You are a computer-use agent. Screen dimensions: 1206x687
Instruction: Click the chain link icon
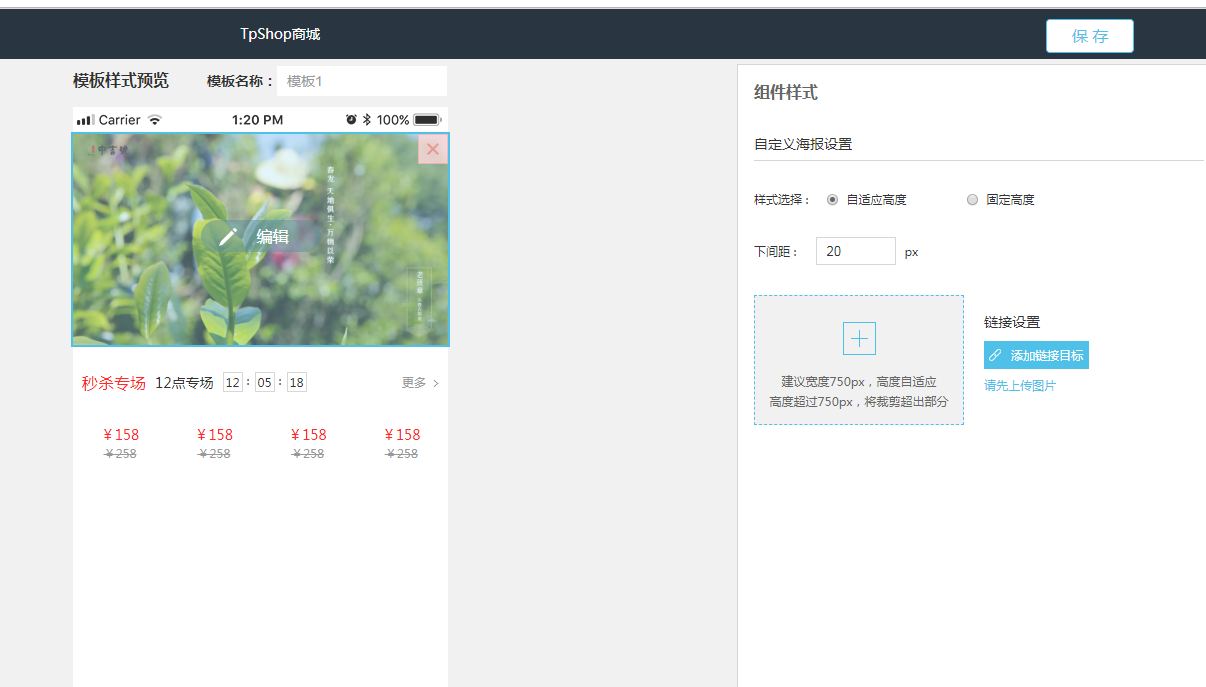[996, 356]
